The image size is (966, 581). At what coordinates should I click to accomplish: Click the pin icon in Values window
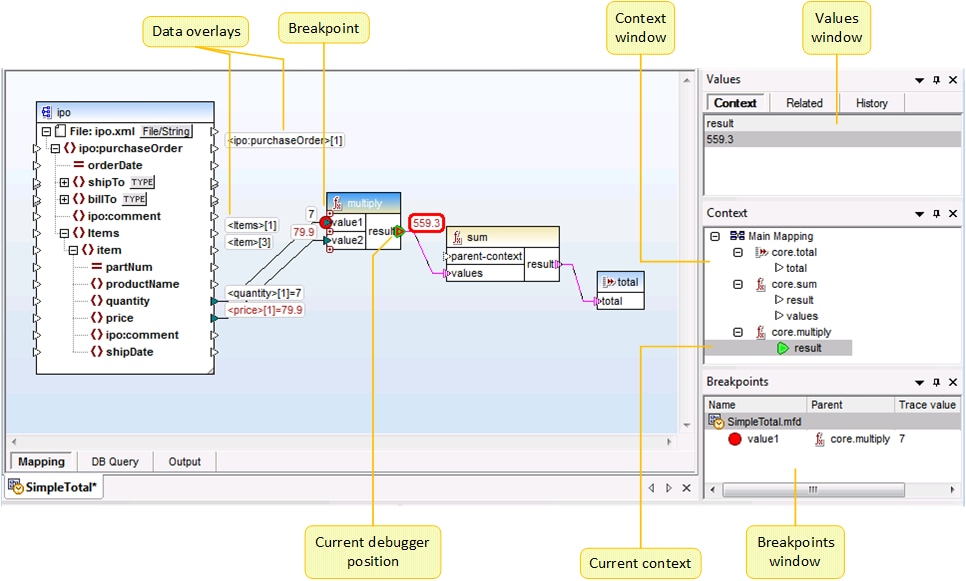tap(937, 80)
